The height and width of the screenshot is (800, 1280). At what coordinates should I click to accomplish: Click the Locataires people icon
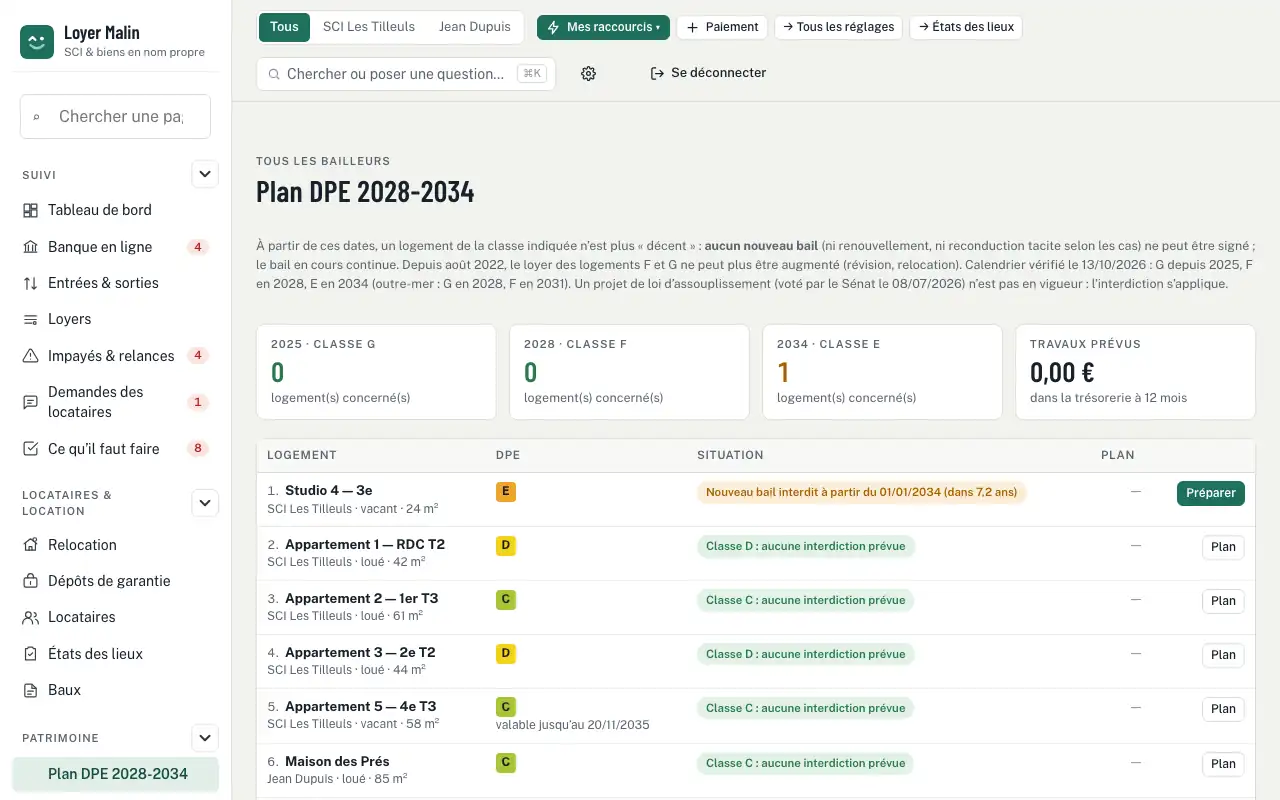(30, 617)
